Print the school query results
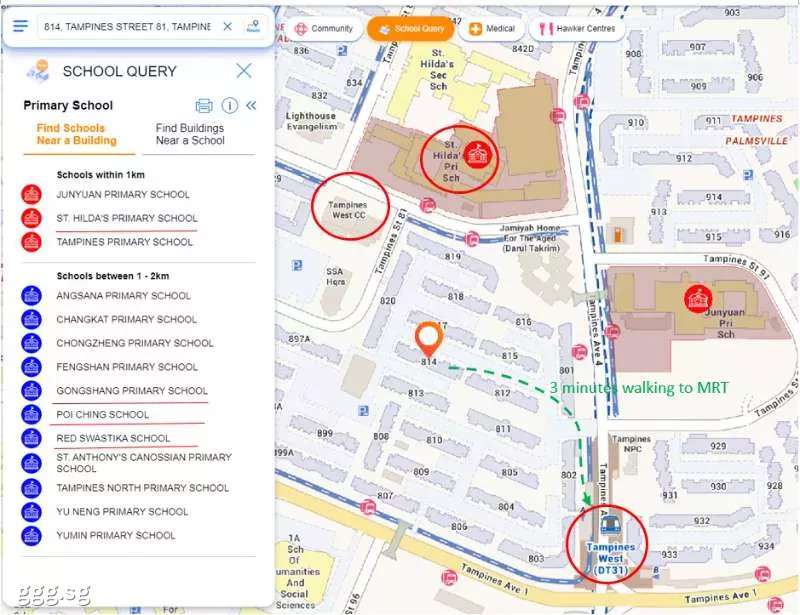Viewport: 800px width, 615px height. coord(204,106)
